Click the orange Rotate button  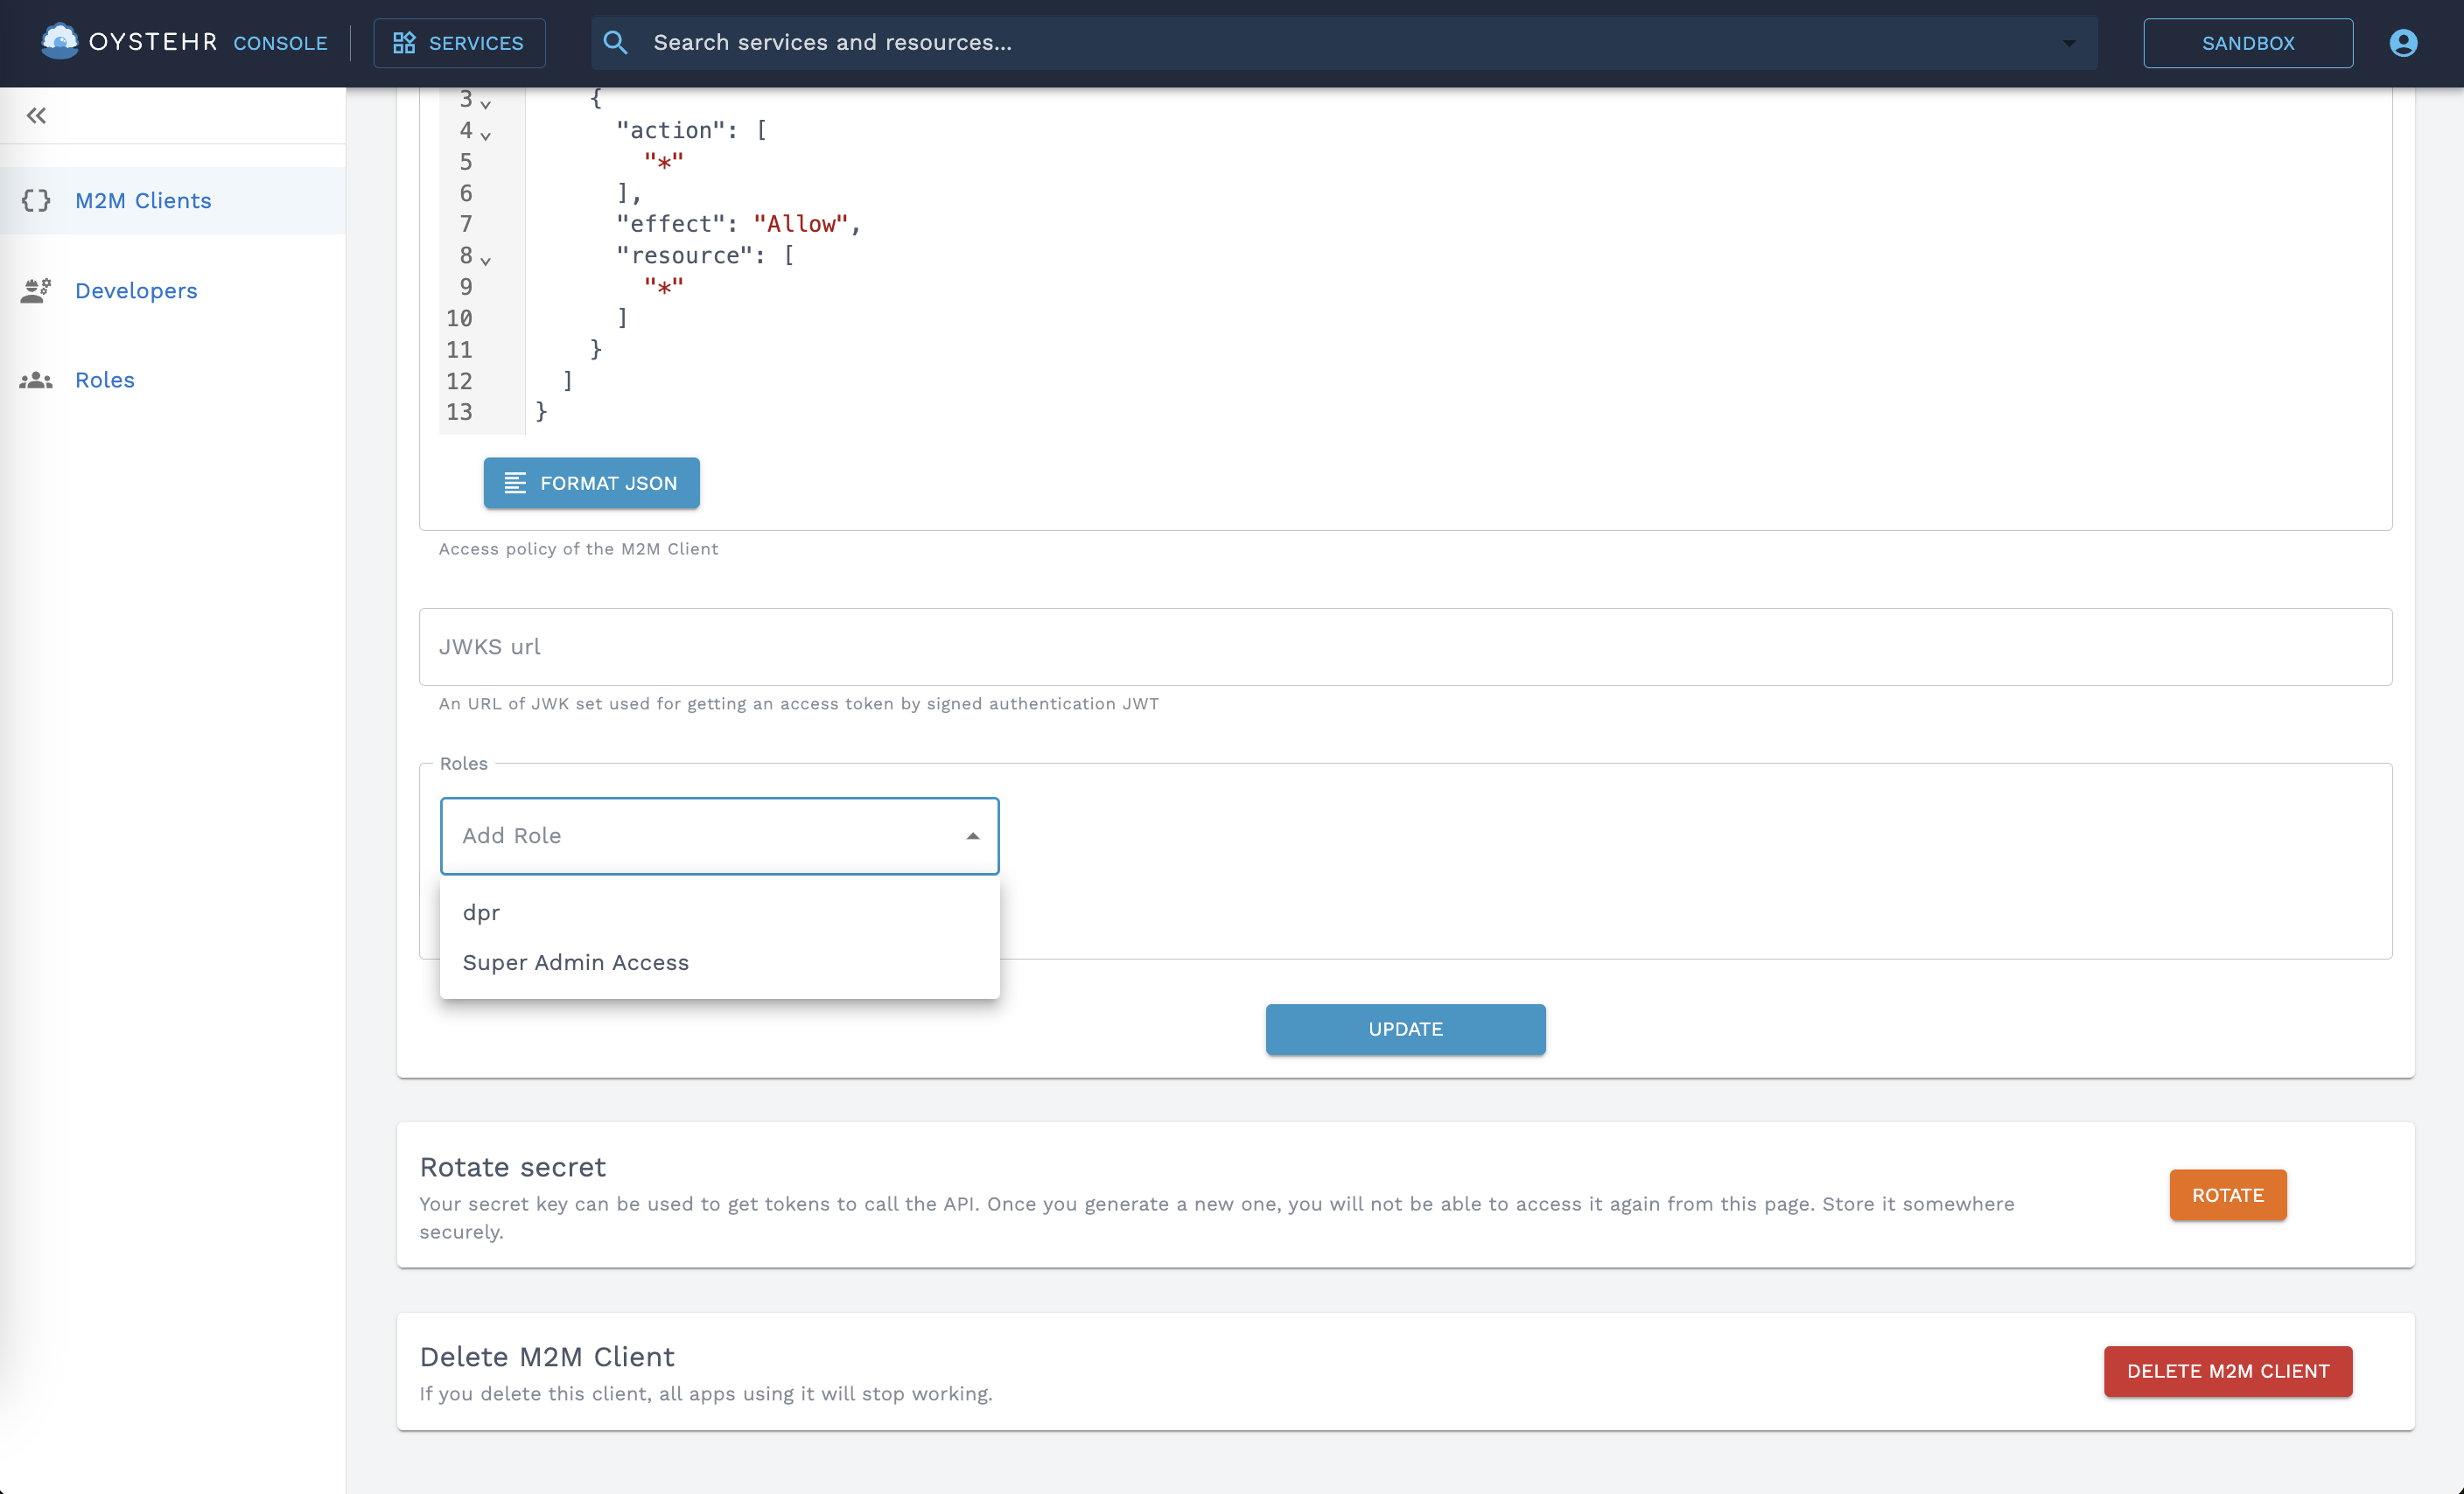tap(2227, 1195)
